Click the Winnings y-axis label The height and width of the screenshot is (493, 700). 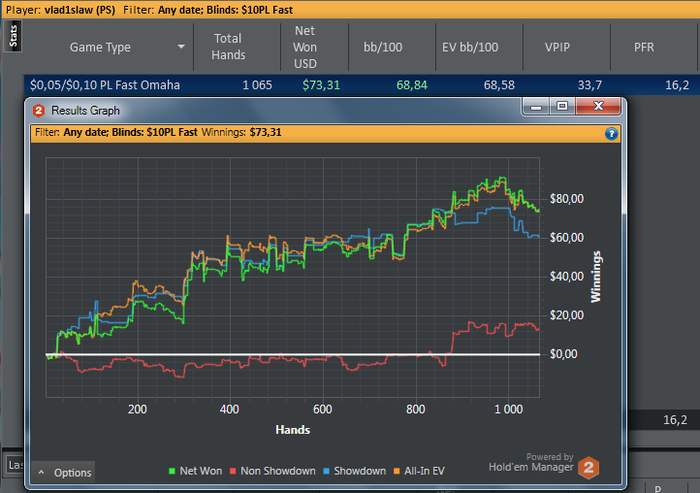point(596,277)
